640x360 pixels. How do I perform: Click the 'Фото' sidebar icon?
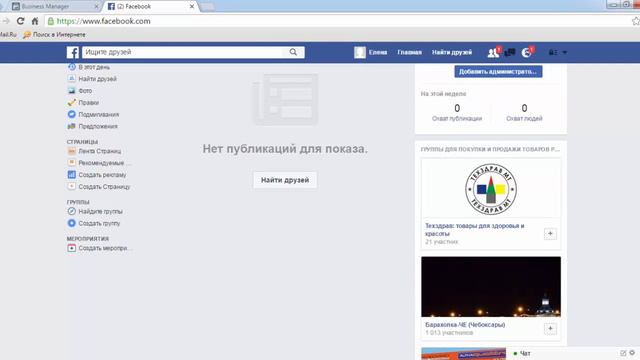coord(71,90)
